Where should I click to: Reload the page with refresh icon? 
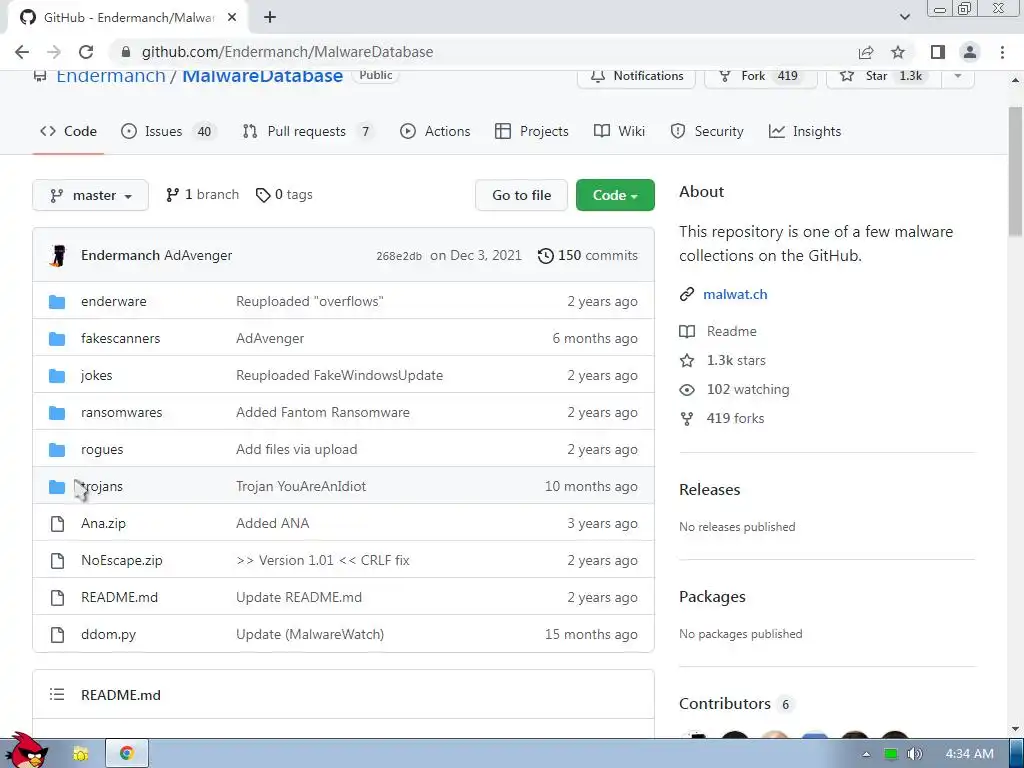[86, 52]
